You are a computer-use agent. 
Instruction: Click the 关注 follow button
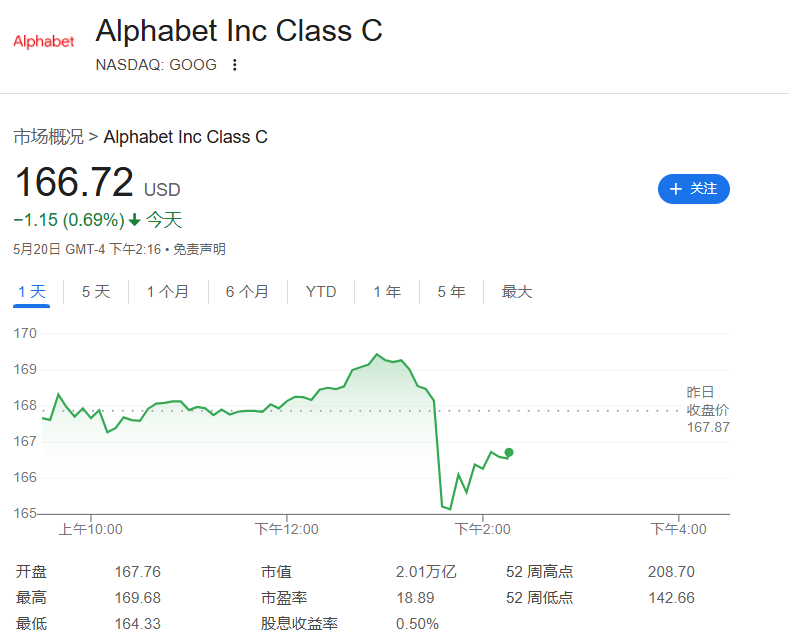[x=693, y=189]
